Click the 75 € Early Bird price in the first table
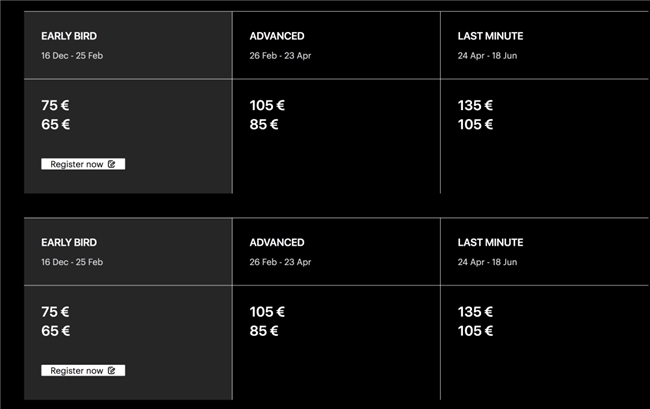The image size is (650, 409). (x=56, y=105)
